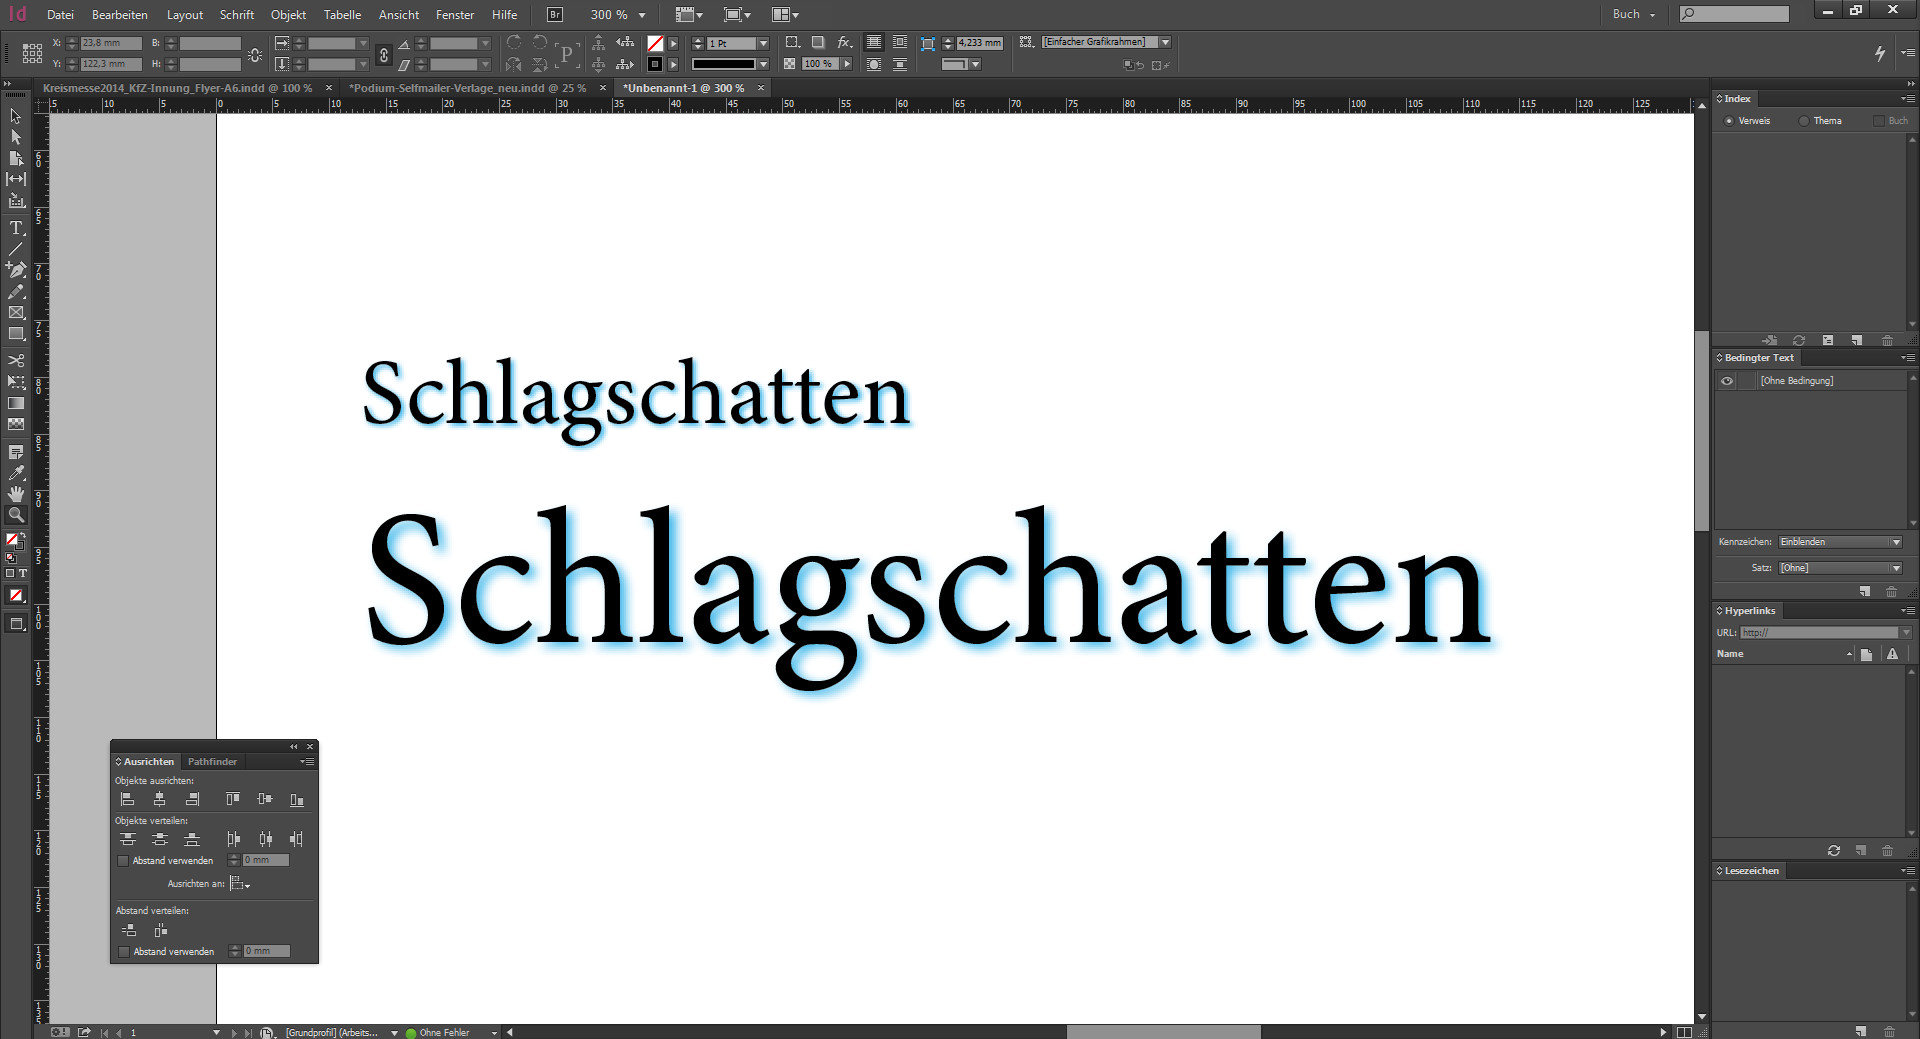The width and height of the screenshot is (1920, 1039).
Task: Select the Scissors tool
Action: pyautogui.click(x=15, y=360)
